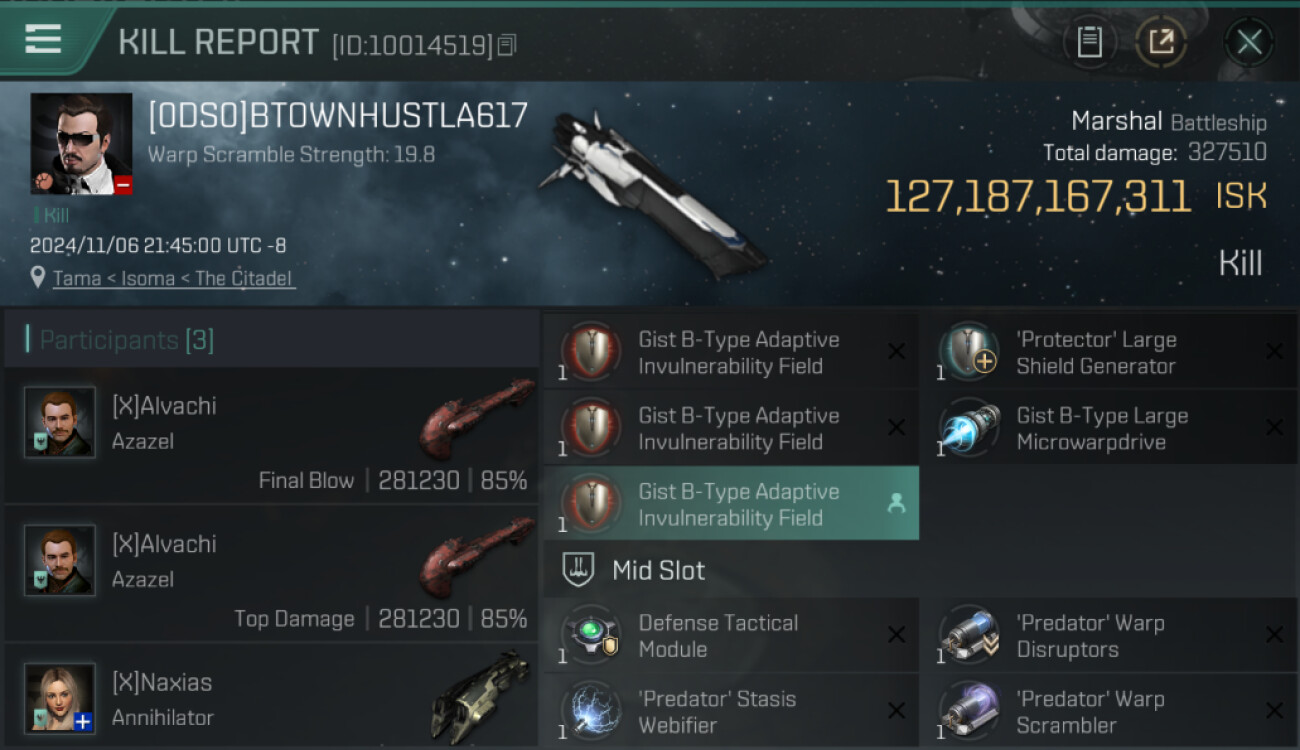The height and width of the screenshot is (750, 1300).
Task: Click 'Predator' Stasis Webifier icon
Action: tap(592, 711)
